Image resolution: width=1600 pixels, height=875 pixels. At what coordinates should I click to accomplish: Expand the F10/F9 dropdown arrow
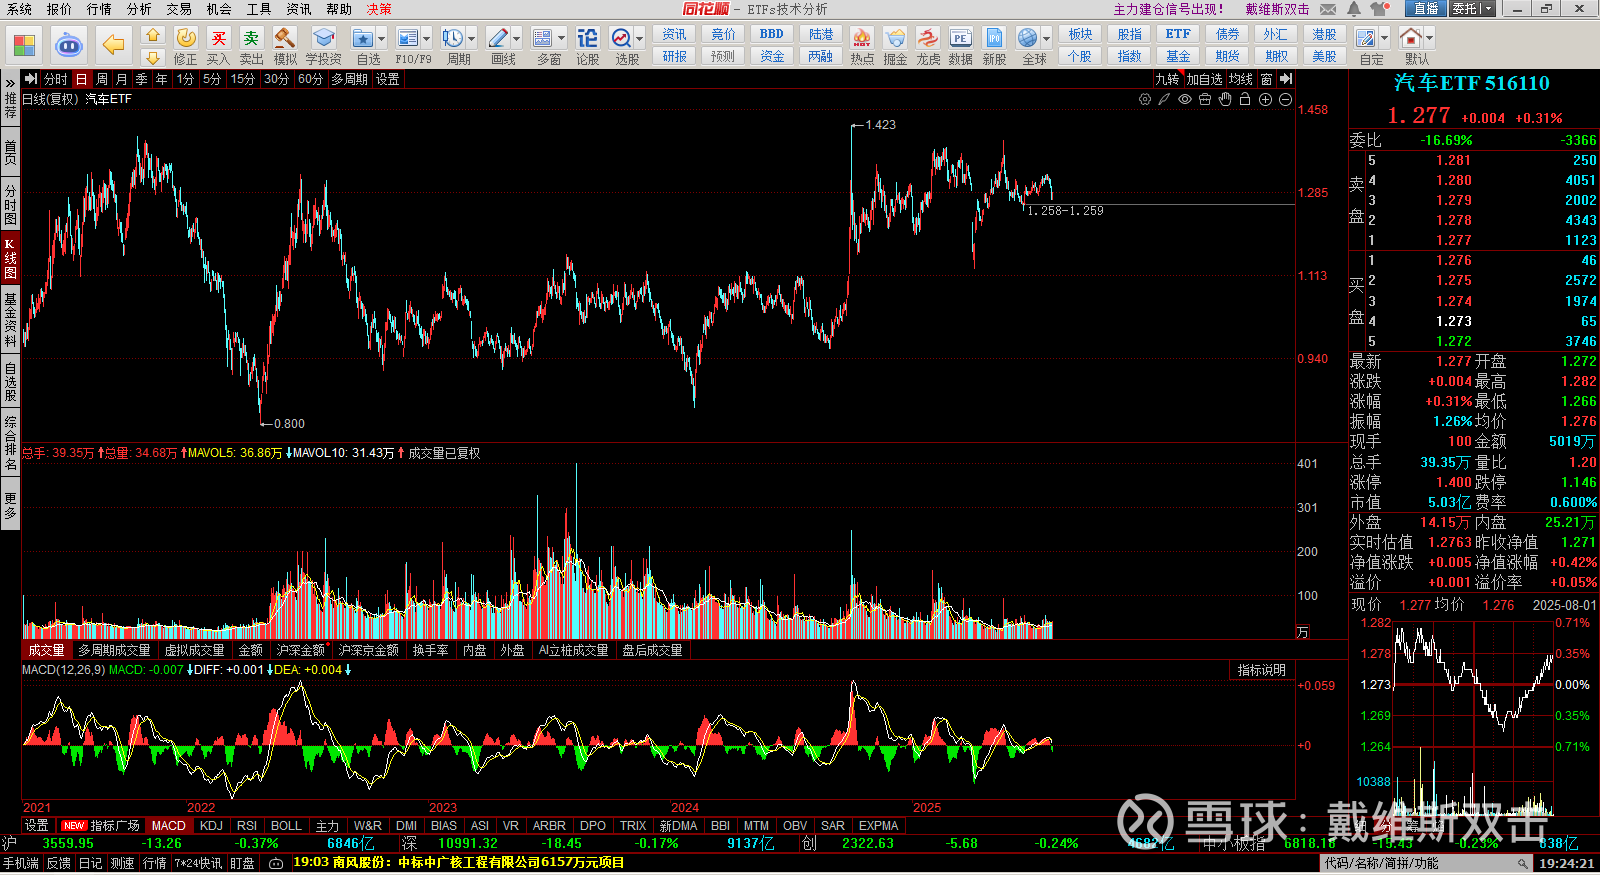click(427, 39)
